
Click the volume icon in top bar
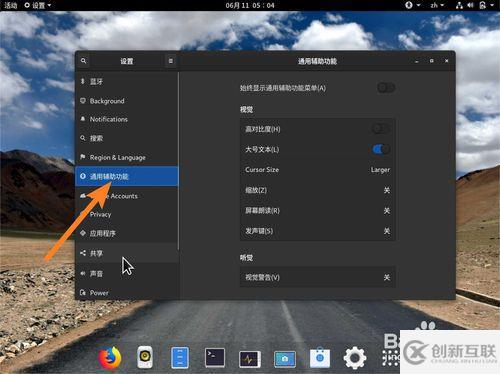pyautogui.click(x=470, y=5)
